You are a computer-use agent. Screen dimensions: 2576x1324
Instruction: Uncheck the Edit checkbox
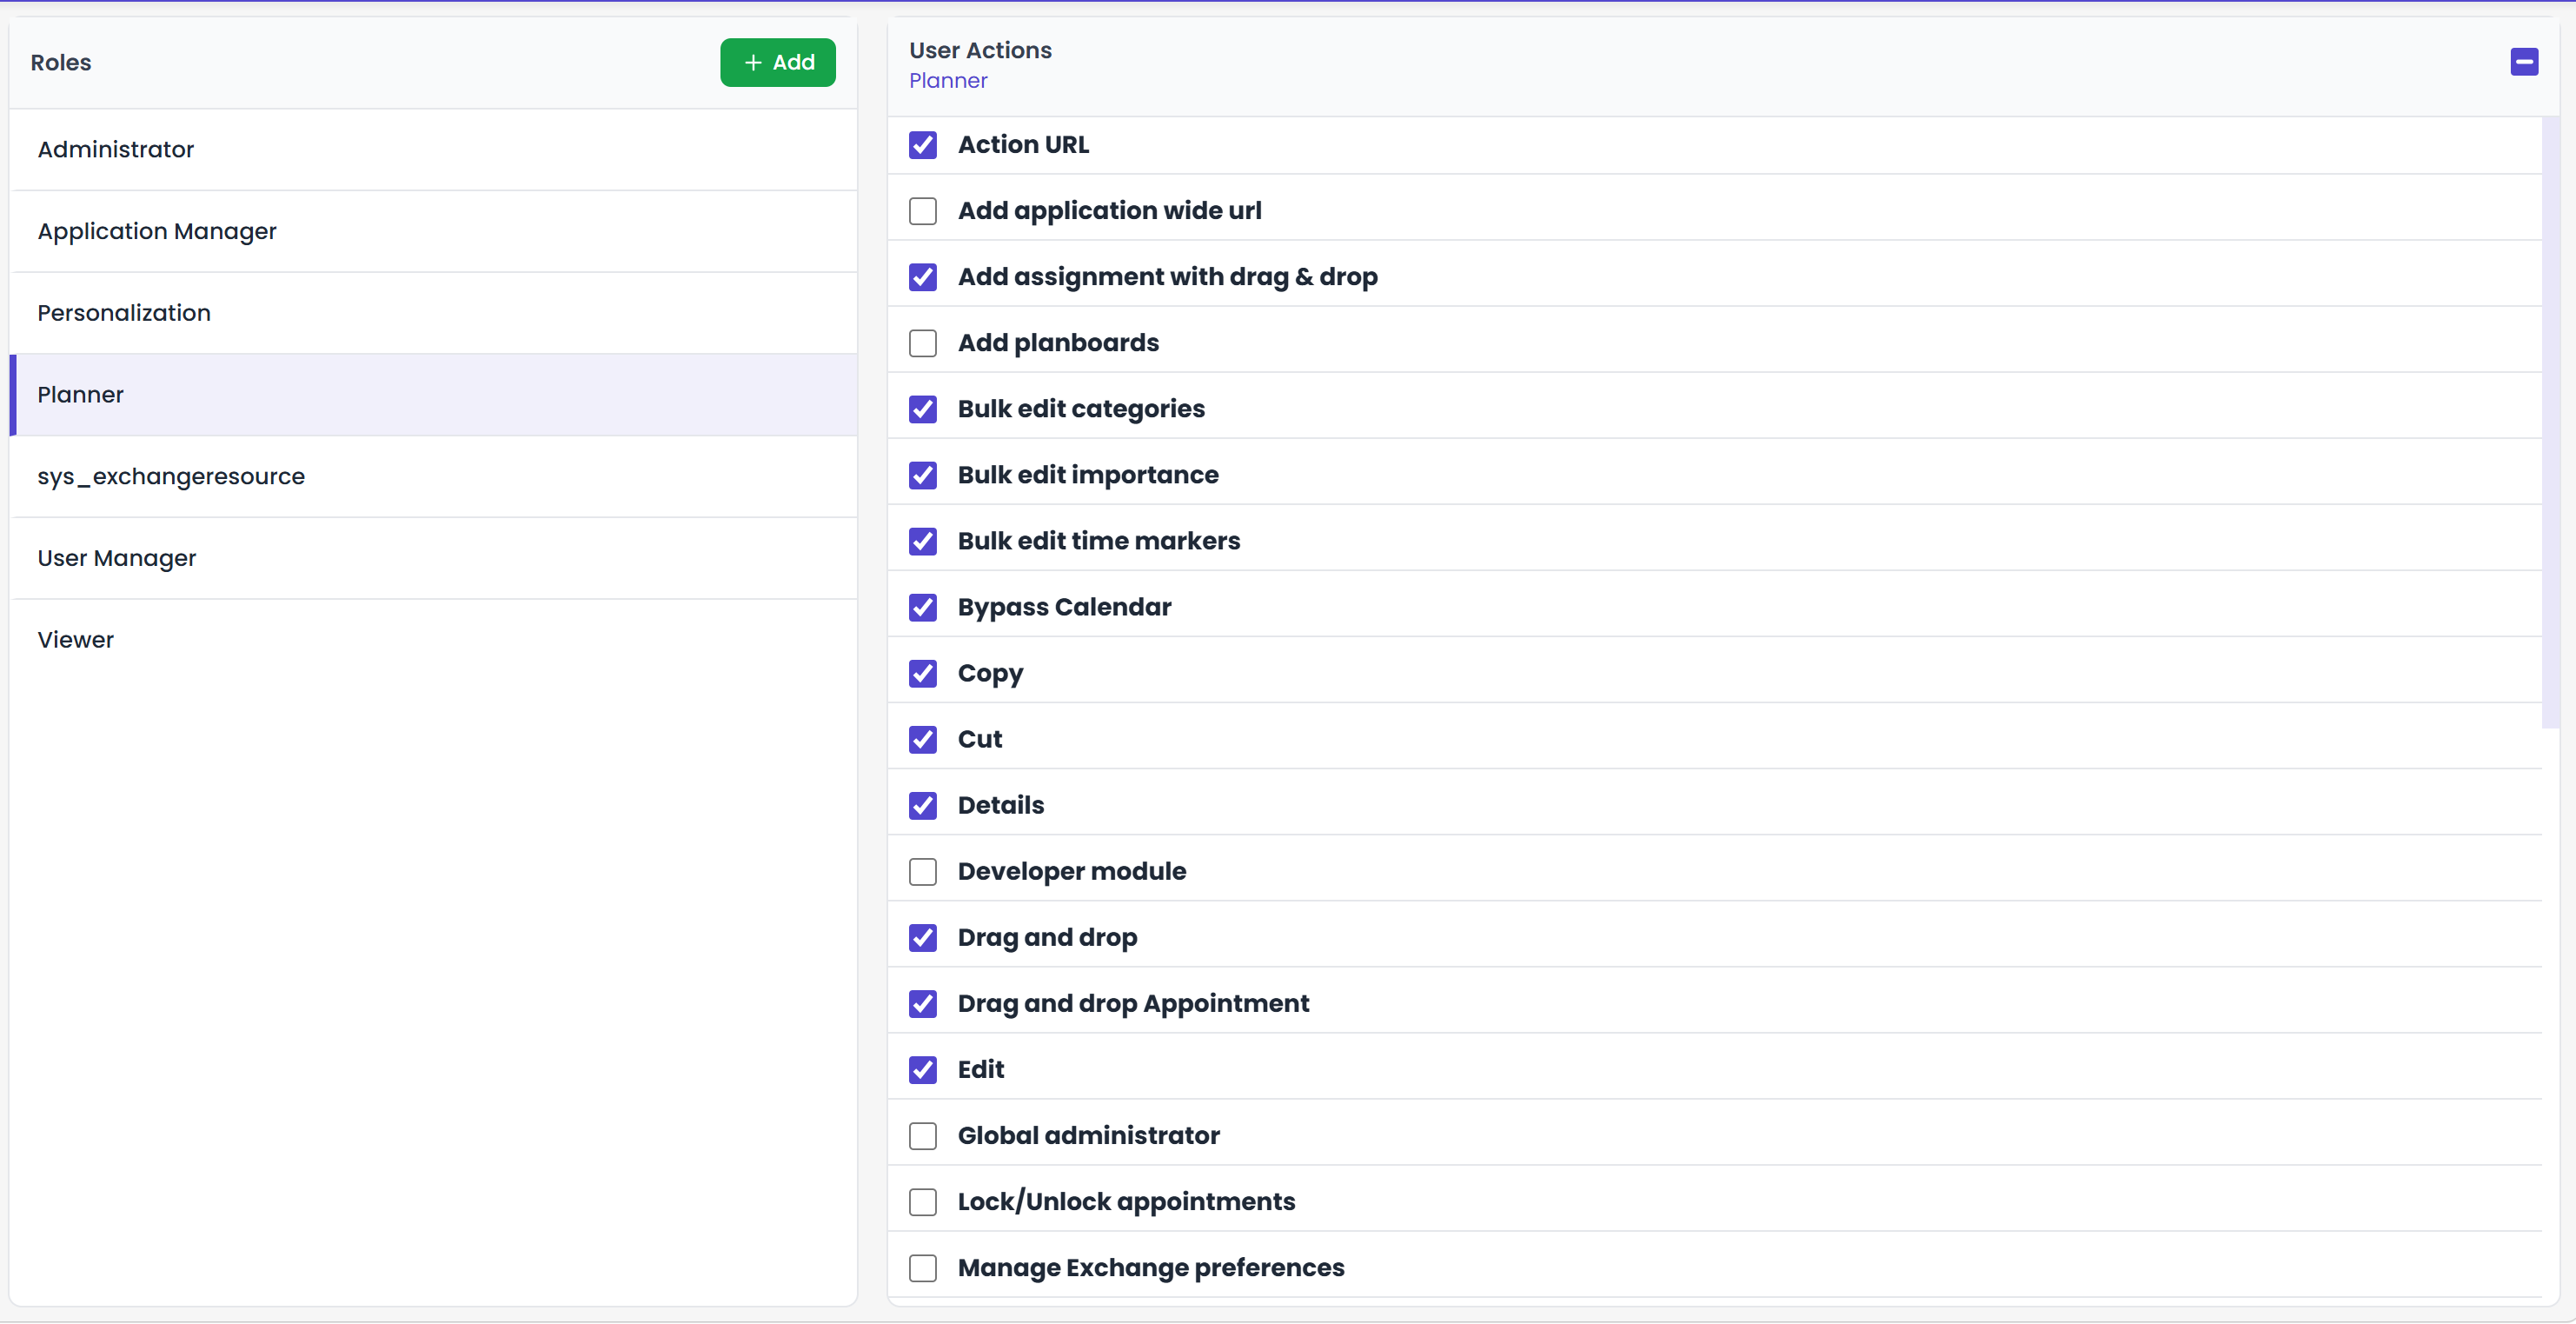coord(923,1069)
